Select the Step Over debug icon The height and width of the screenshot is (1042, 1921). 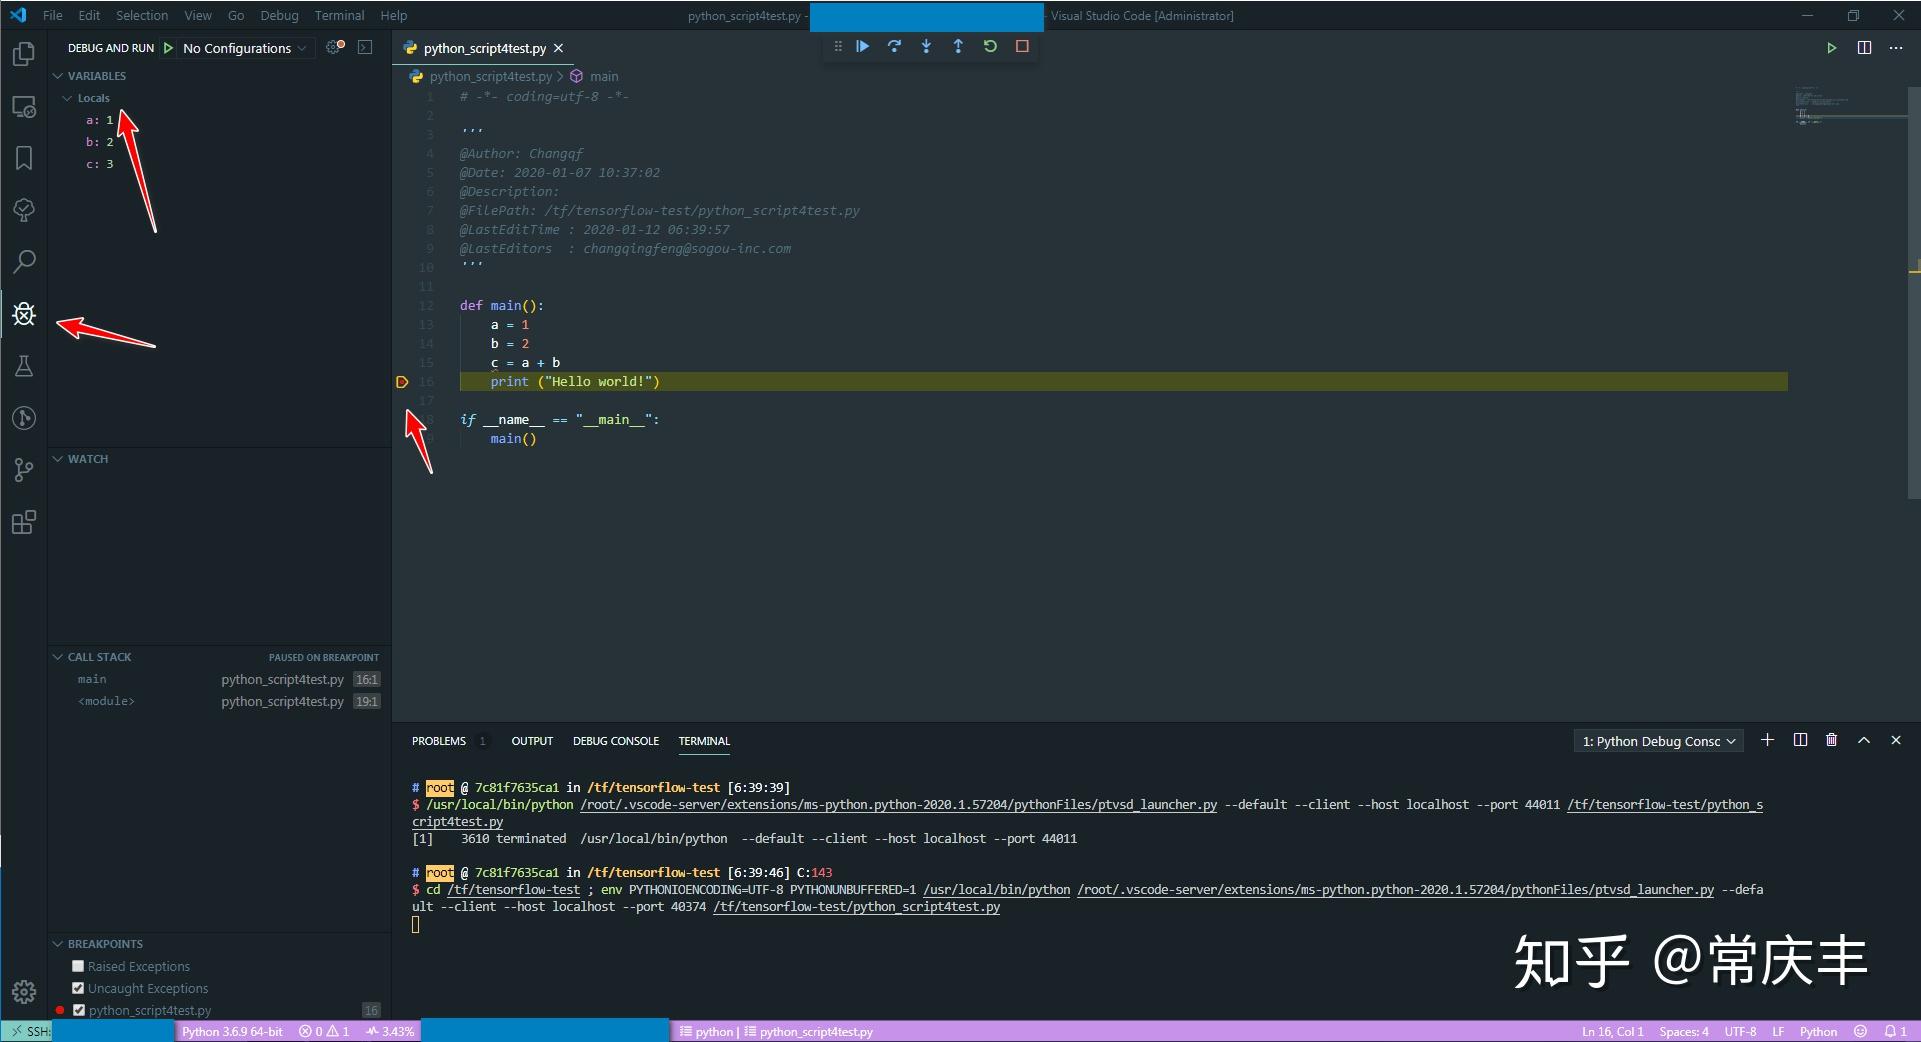(x=894, y=46)
